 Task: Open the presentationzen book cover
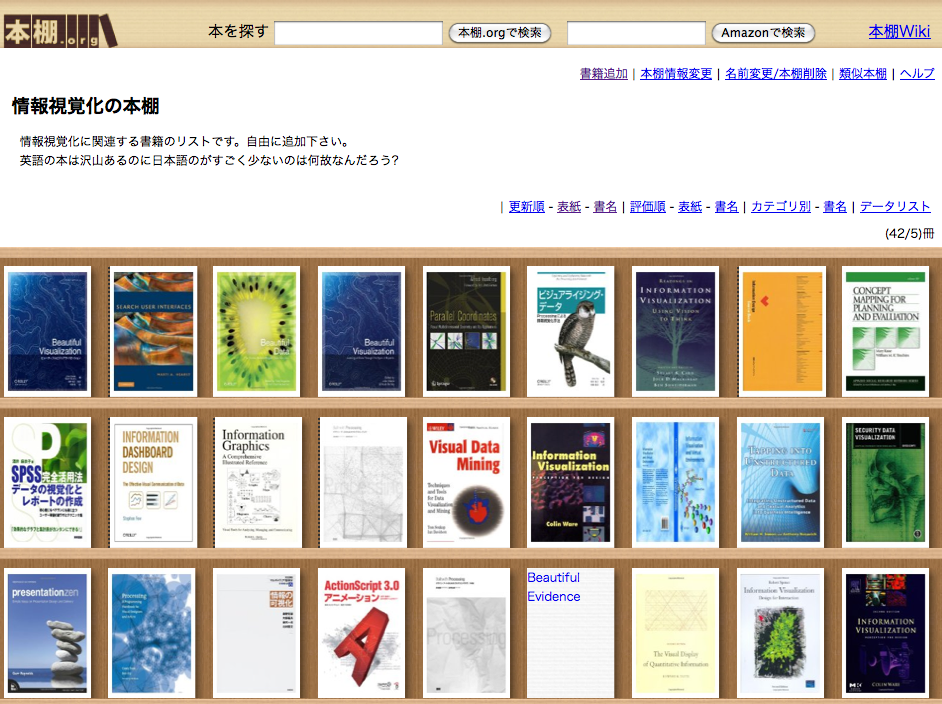click(47, 633)
